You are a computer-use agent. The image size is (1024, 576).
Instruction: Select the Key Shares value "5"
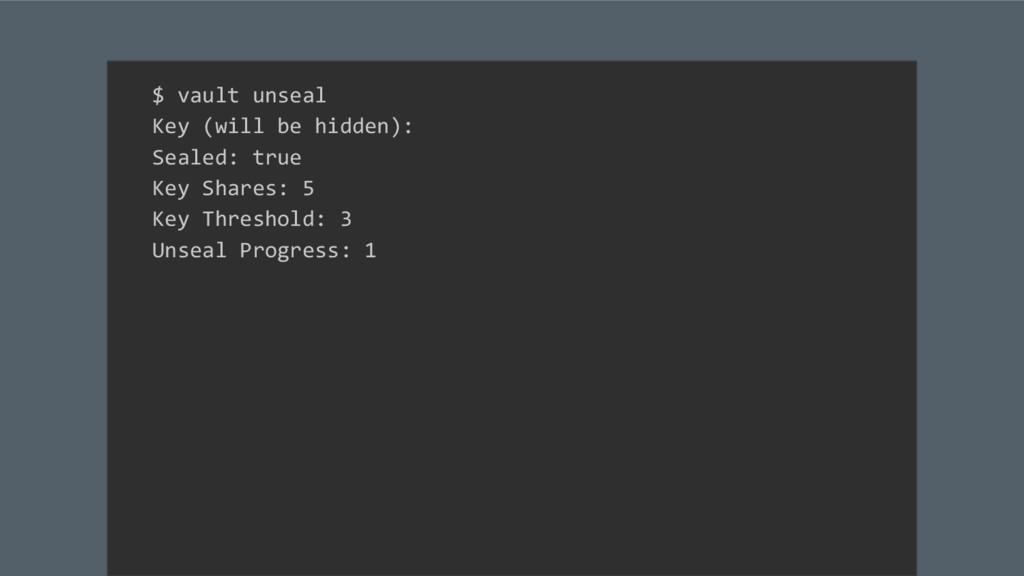pos(308,189)
